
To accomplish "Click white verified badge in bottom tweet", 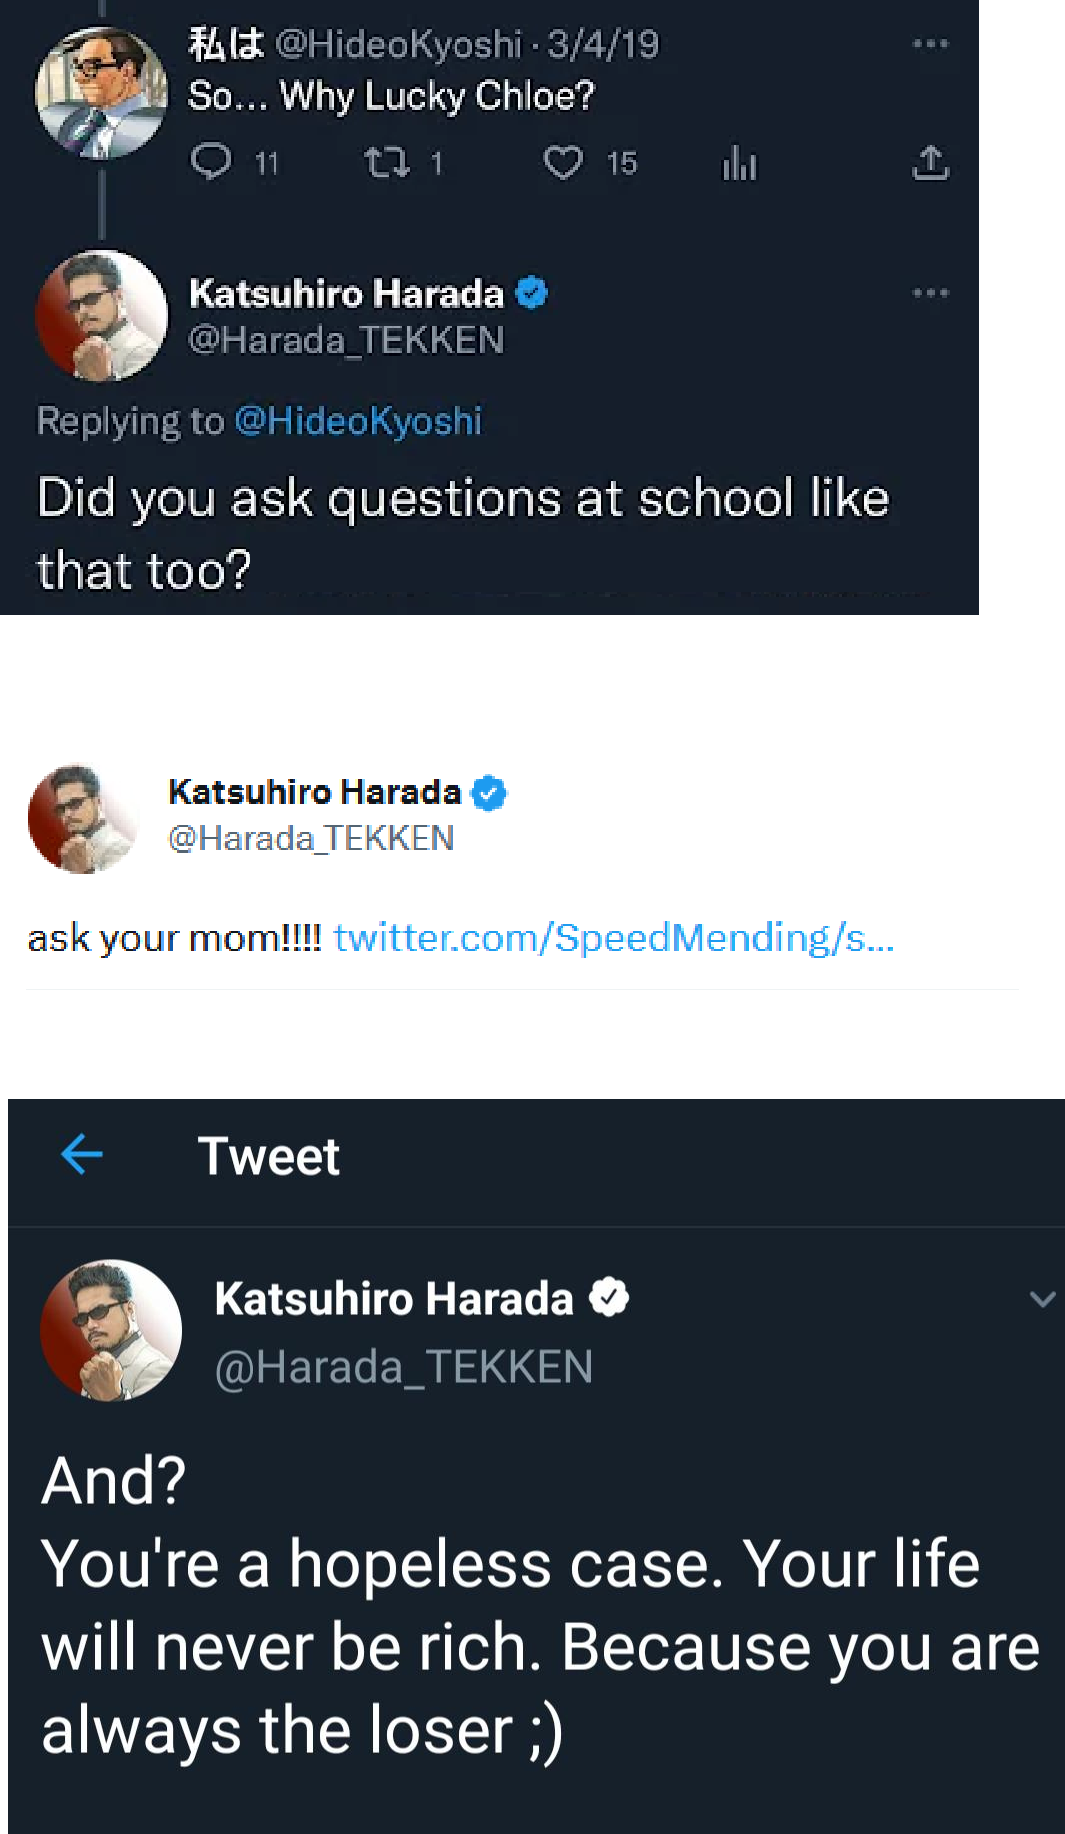I will tap(609, 1298).
